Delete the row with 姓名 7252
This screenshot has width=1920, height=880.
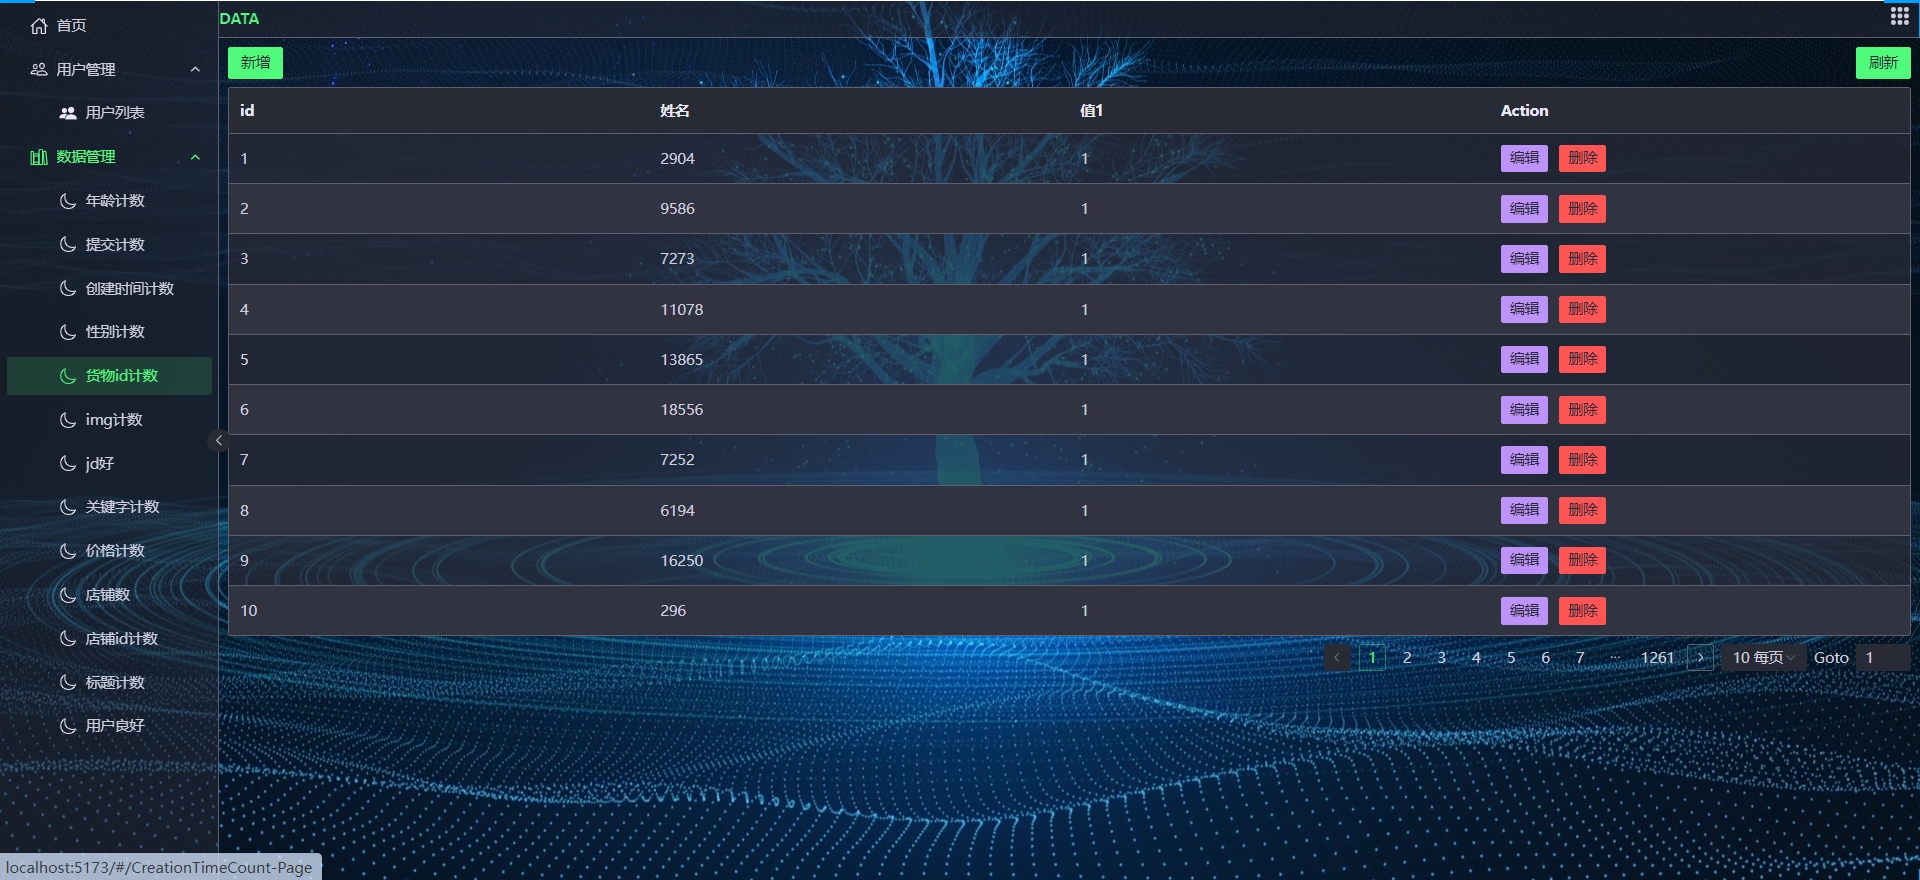1582,460
